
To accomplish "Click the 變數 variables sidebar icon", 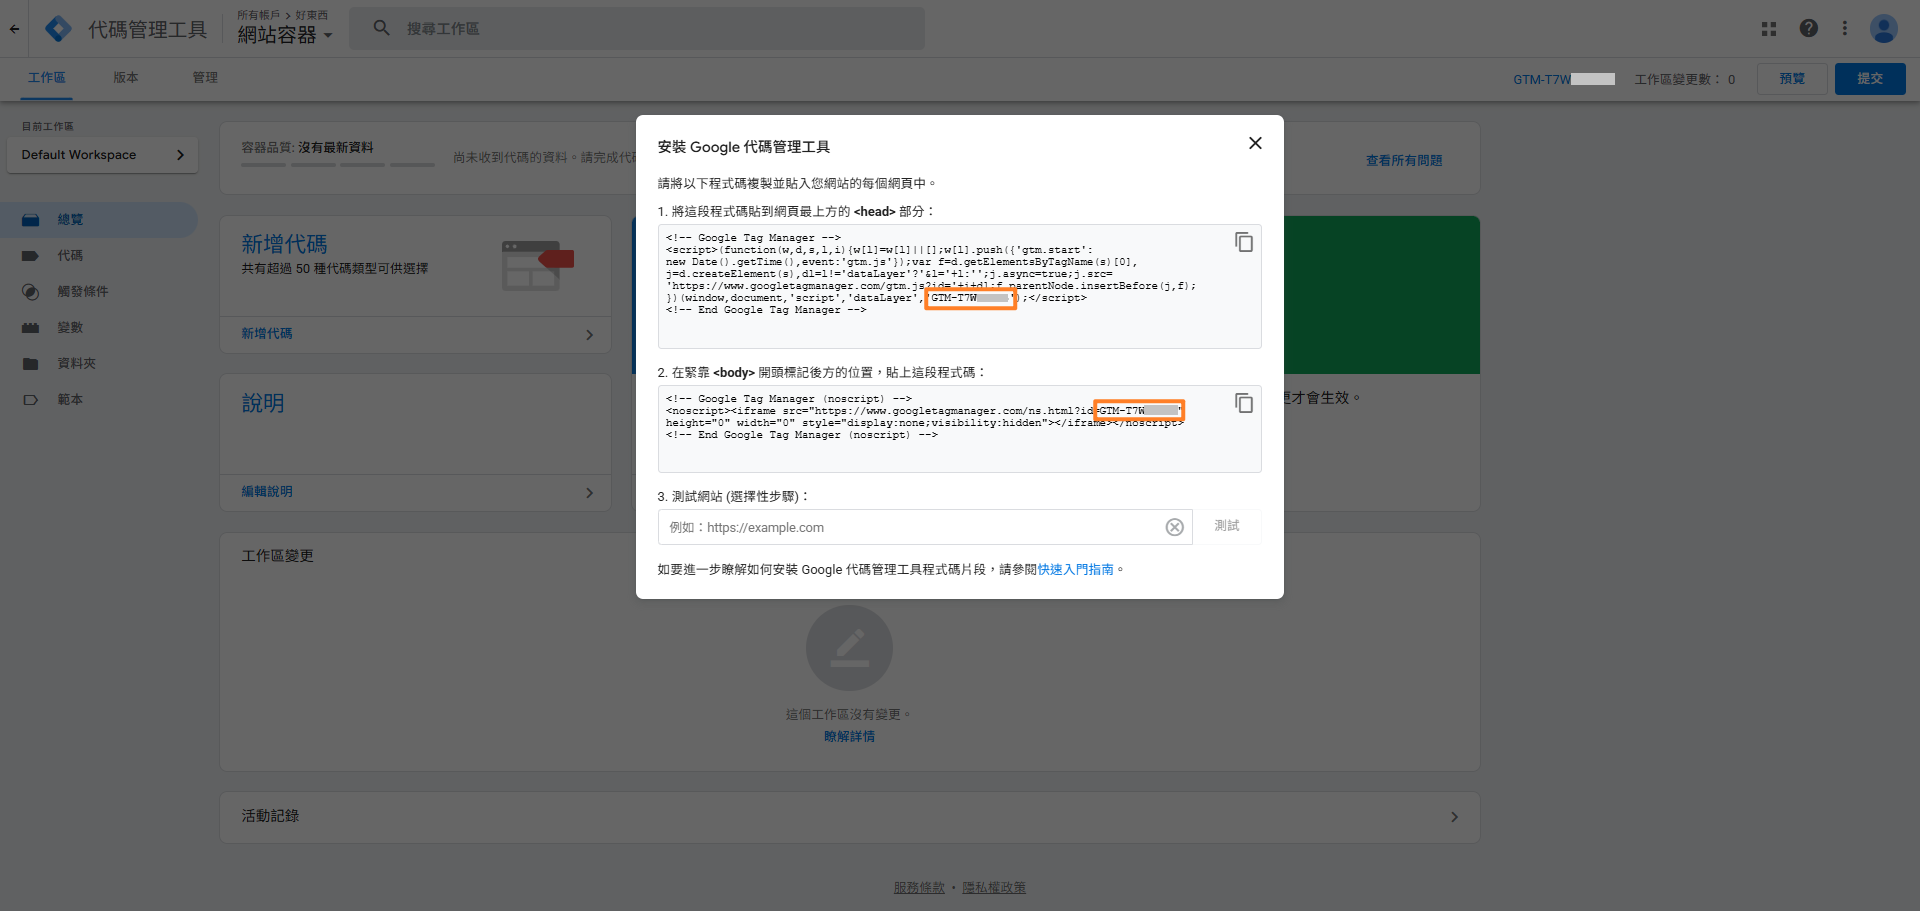I will (30, 328).
